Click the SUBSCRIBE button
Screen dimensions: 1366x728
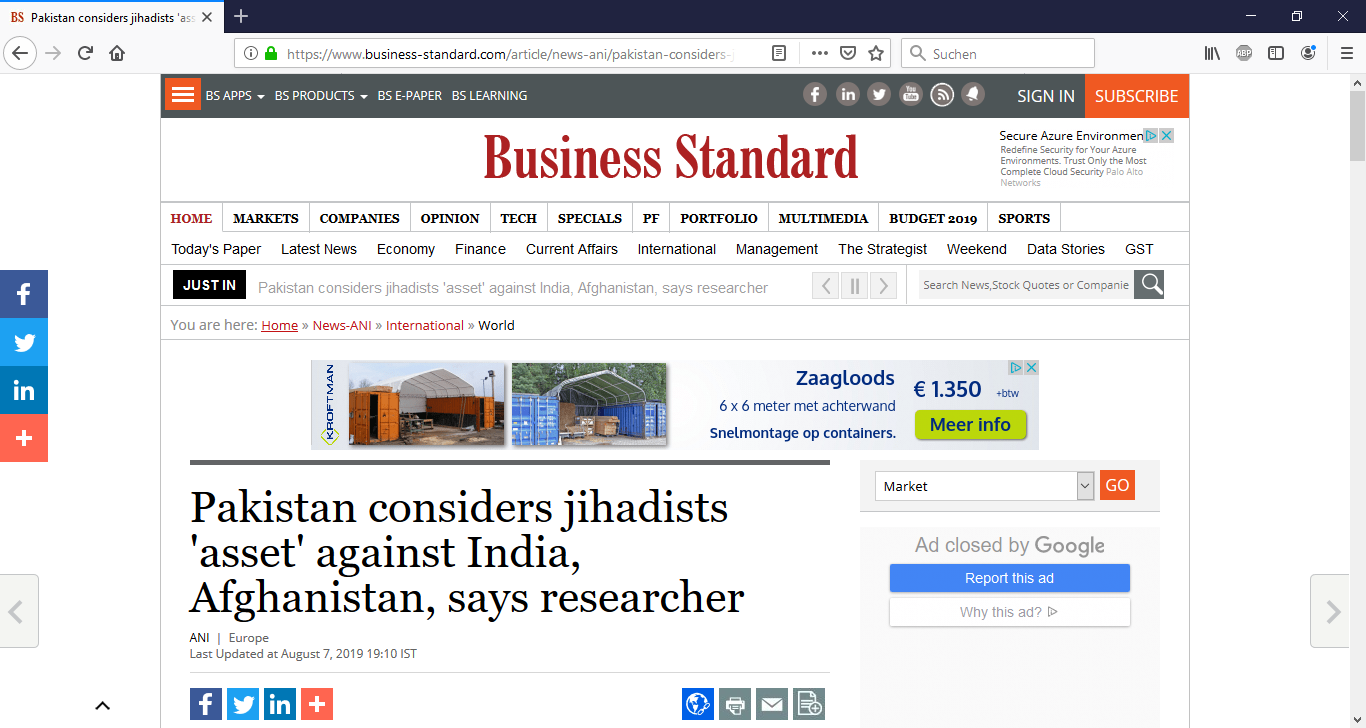tap(1136, 96)
